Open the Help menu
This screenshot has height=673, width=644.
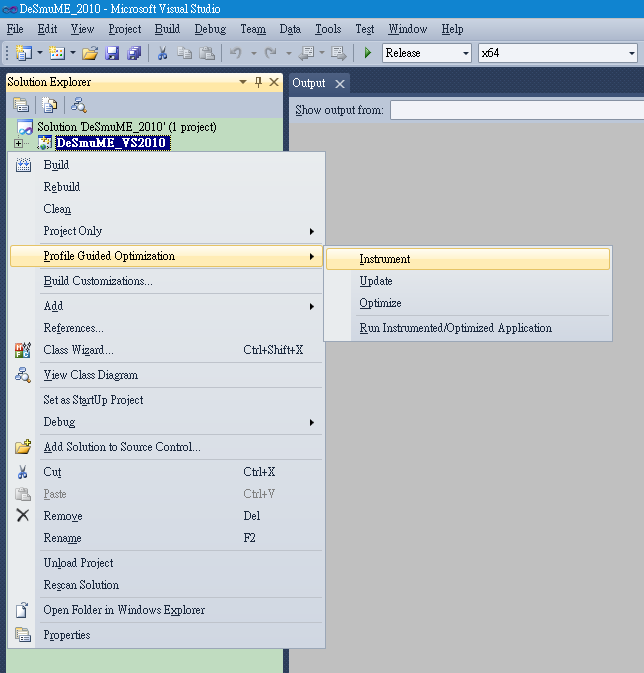pyautogui.click(x=452, y=29)
